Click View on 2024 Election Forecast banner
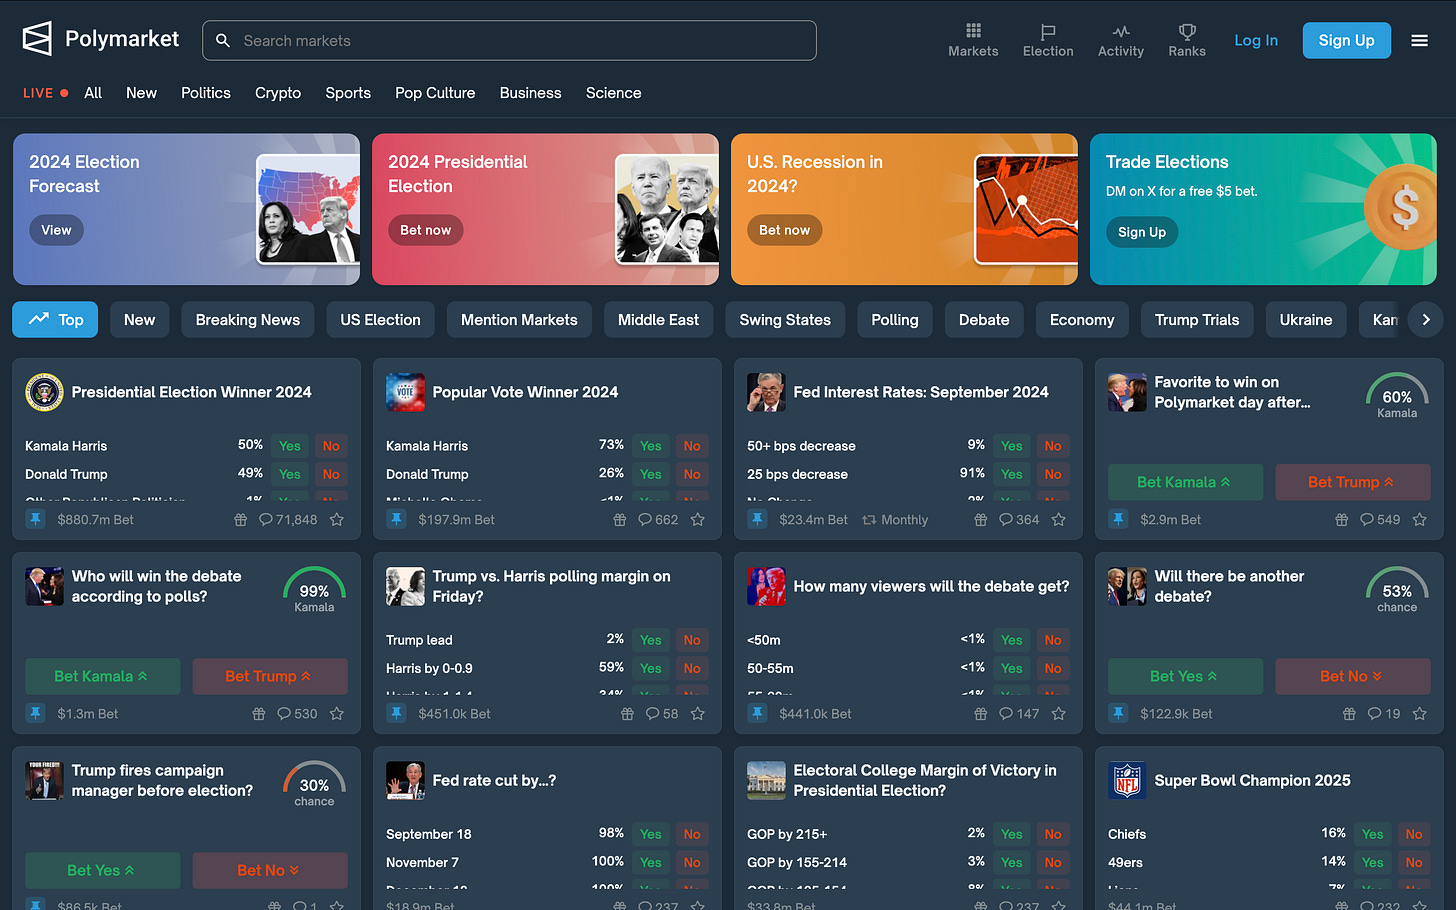This screenshot has height=910, width=1456. coord(56,230)
